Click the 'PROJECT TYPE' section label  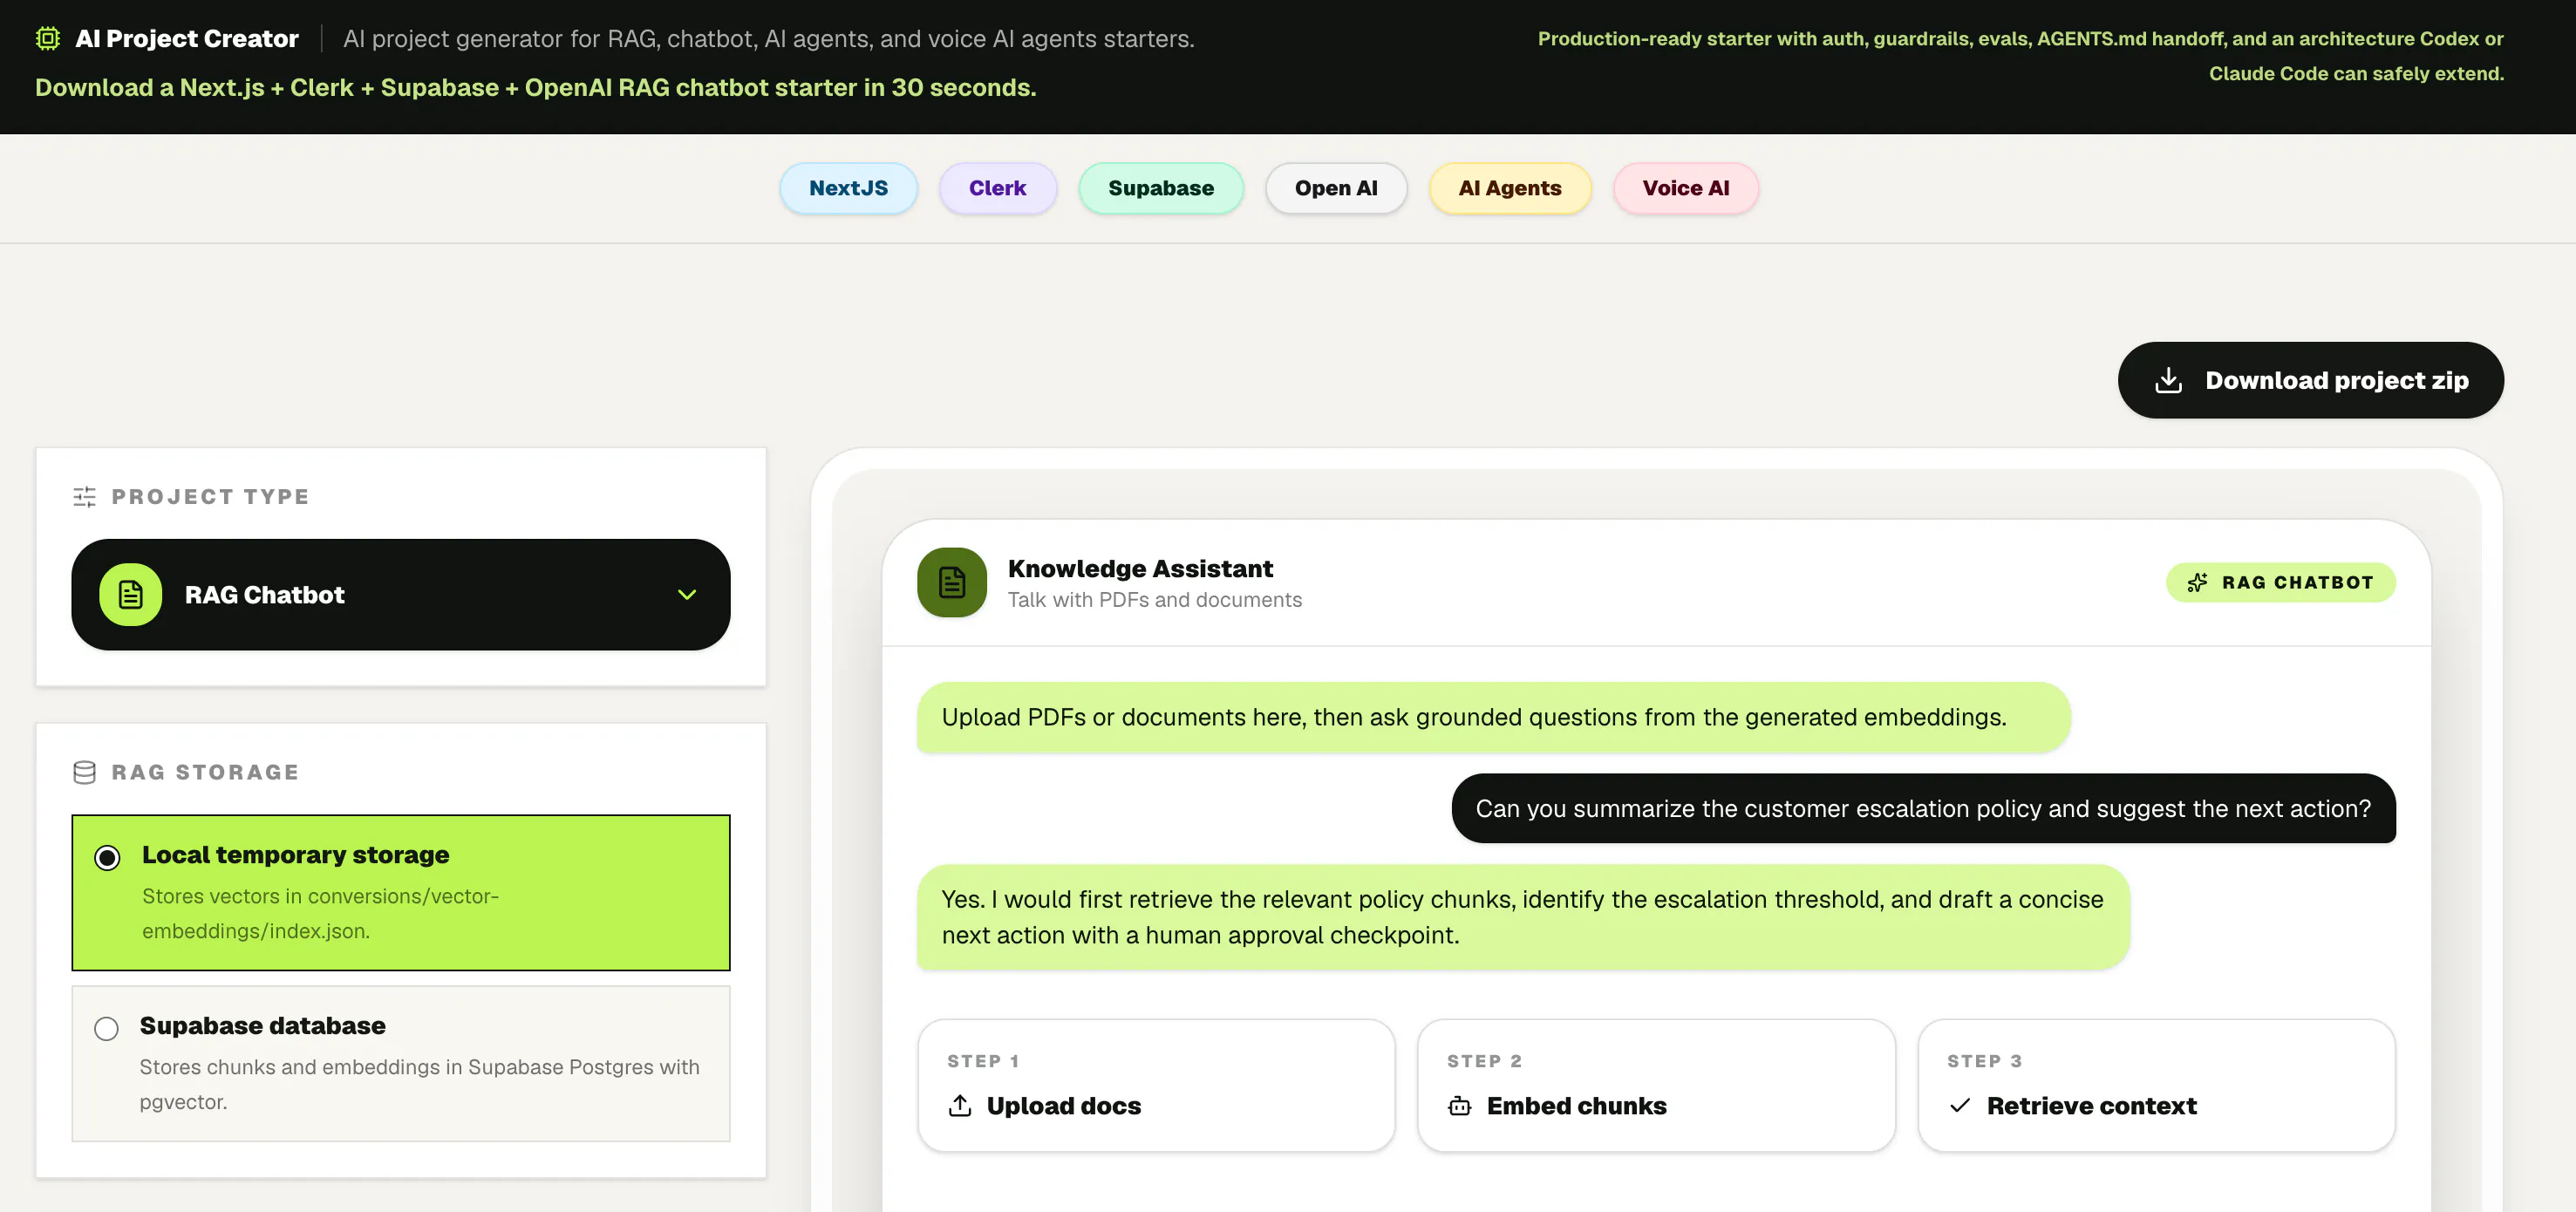coord(210,497)
